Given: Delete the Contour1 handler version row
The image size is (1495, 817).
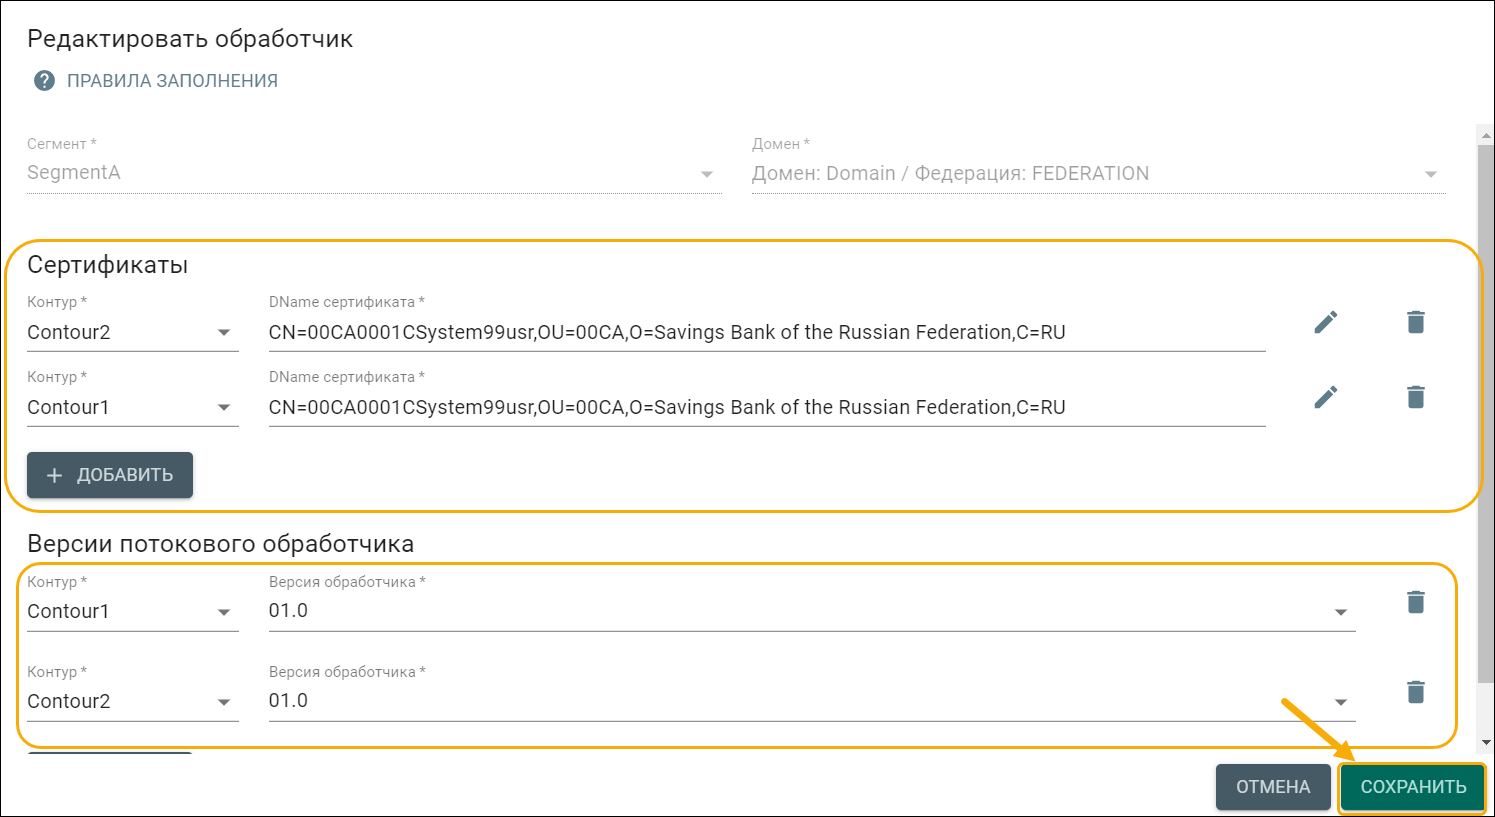Looking at the screenshot, I should click(1415, 602).
